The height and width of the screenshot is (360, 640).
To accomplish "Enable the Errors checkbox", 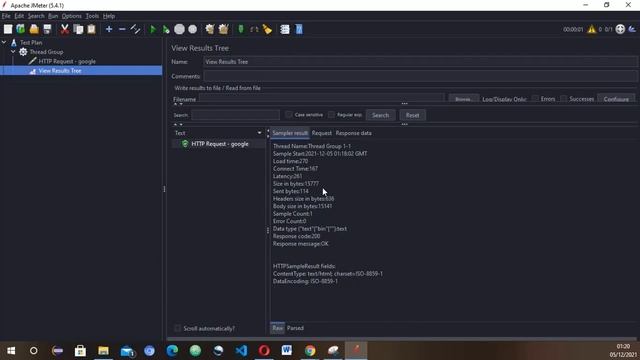I will pyautogui.click(x=535, y=99).
